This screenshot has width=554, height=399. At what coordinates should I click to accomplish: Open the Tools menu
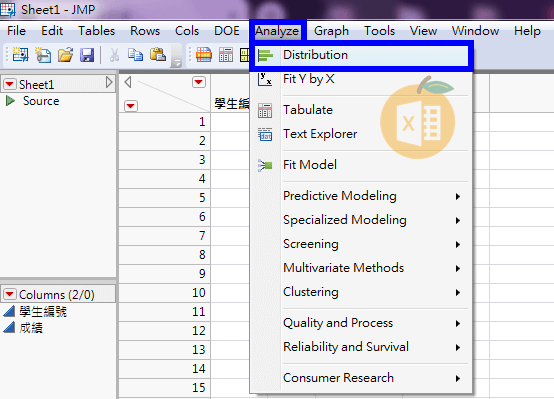point(379,31)
